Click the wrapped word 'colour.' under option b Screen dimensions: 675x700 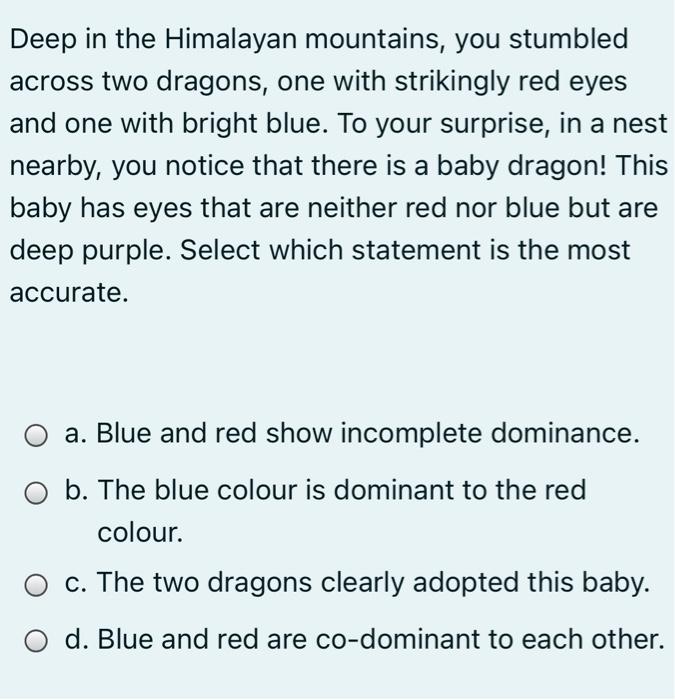coord(140,533)
